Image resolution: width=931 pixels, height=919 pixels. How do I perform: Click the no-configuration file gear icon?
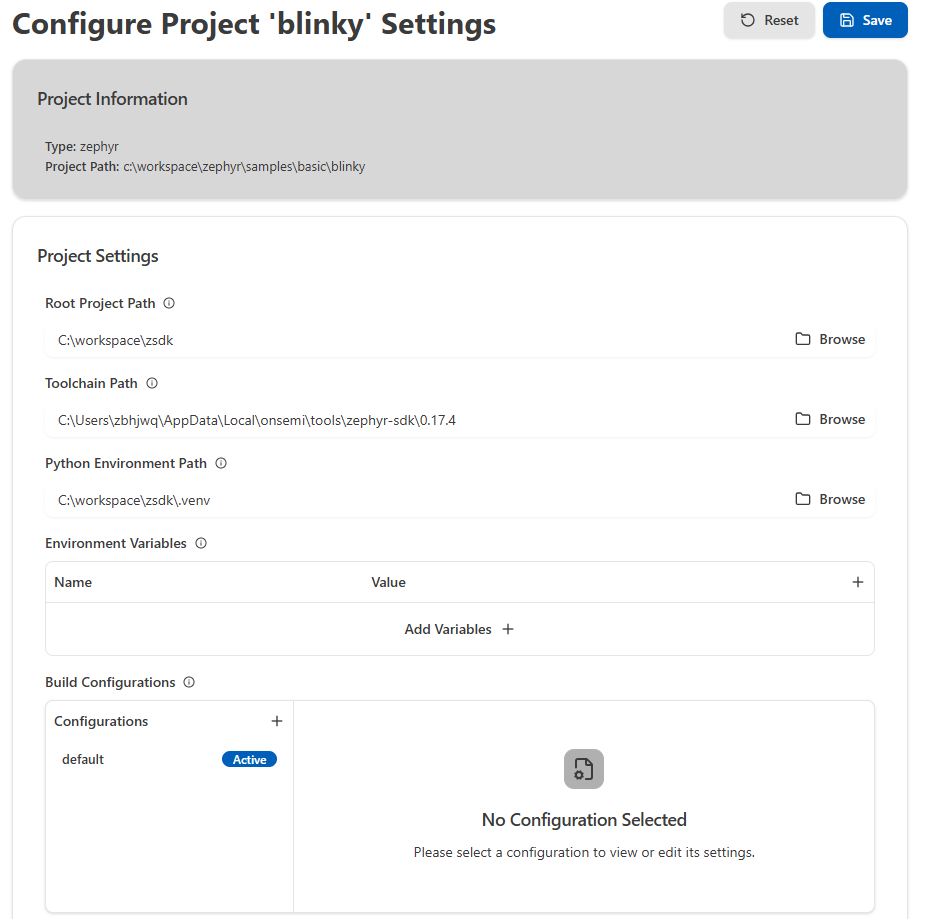[x=584, y=769]
